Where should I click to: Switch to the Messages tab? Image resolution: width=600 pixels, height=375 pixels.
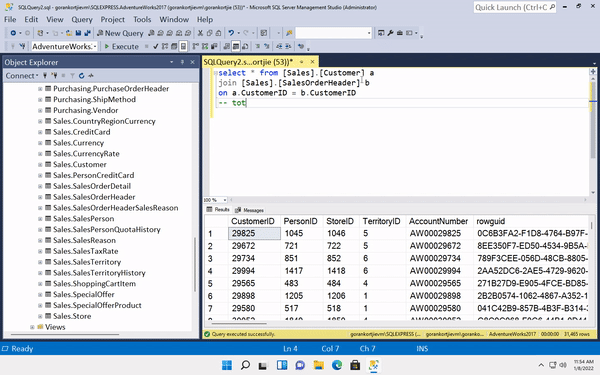(x=249, y=210)
